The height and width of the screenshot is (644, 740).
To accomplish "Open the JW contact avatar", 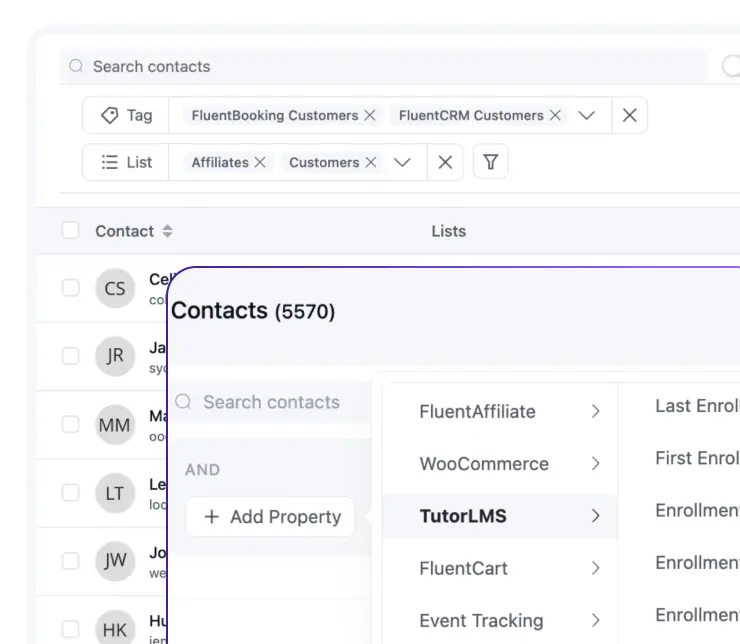I will click(x=115, y=561).
